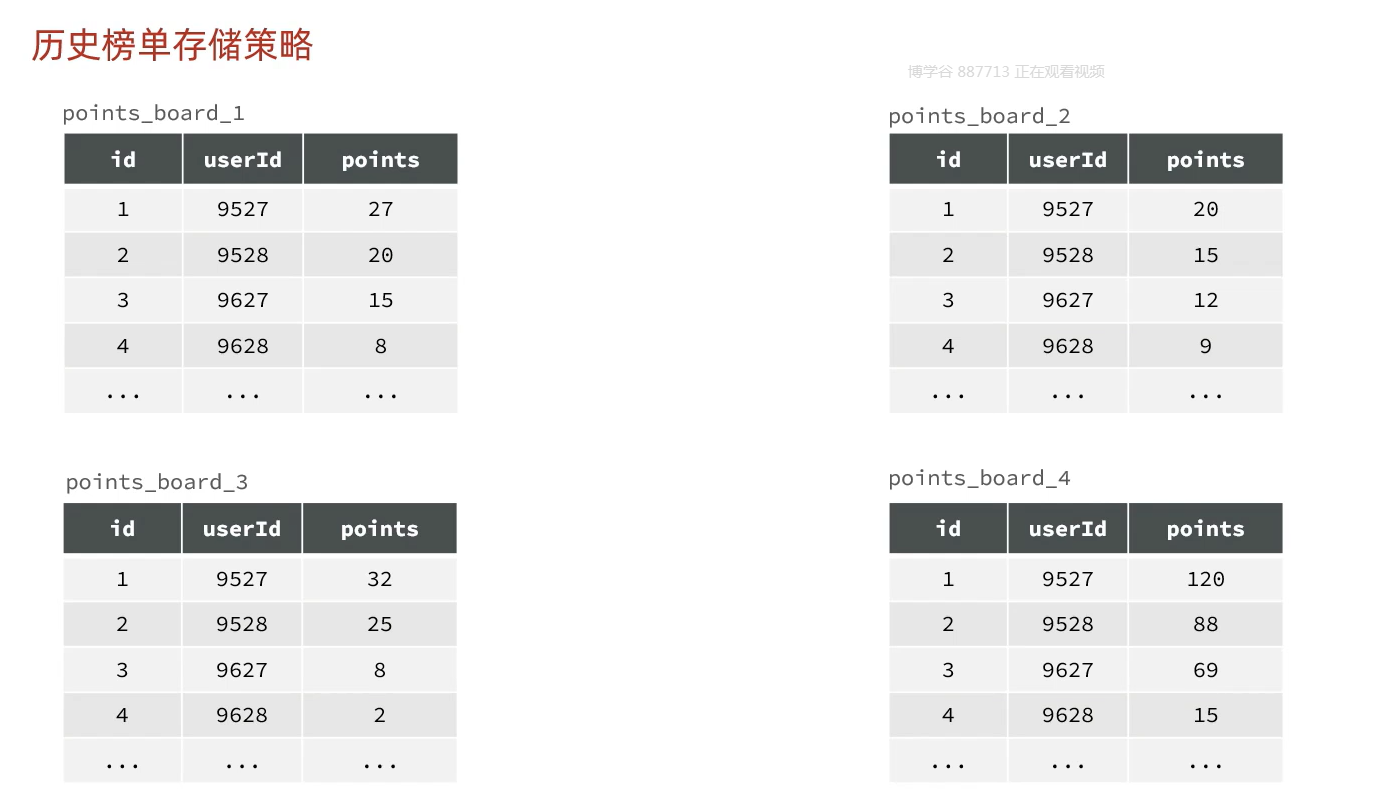Select points cell 12 in points_board_2
Screen dimensions: 1384x803
(x=1205, y=300)
